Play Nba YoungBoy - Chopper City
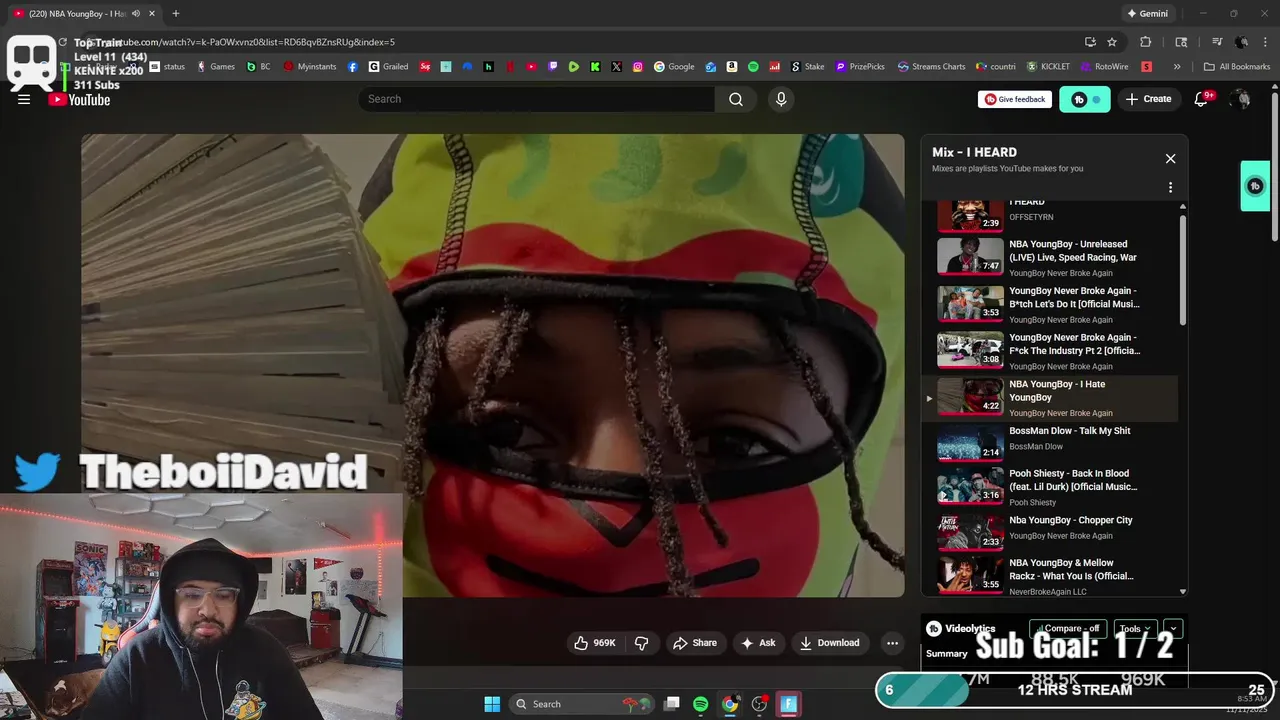The image size is (1280, 720). click(1050, 533)
